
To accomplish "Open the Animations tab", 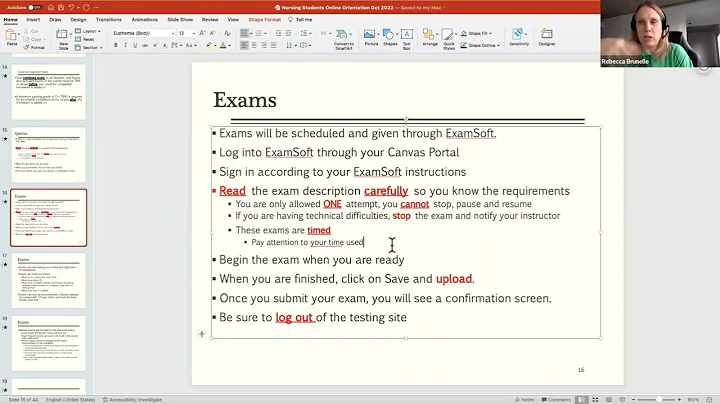I will (x=145, y=20).
